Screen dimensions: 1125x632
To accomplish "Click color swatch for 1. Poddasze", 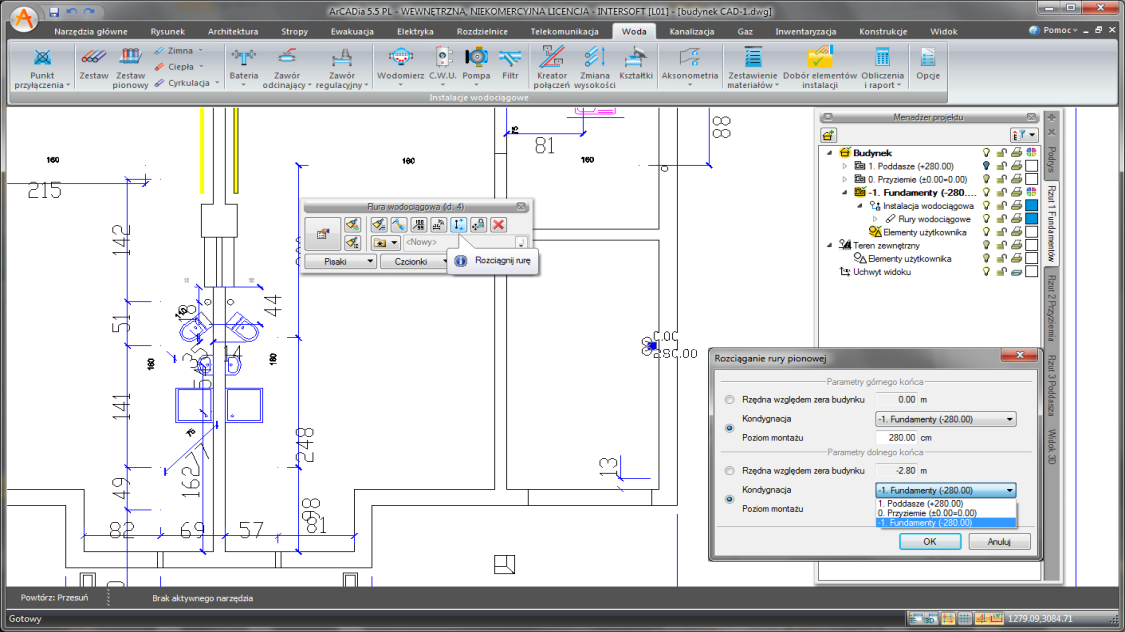I will (x=1032, y=166).
